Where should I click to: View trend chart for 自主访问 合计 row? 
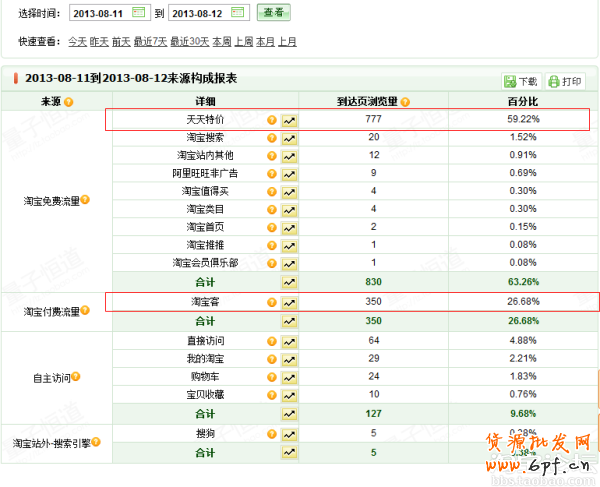click(x=289, y=414)
